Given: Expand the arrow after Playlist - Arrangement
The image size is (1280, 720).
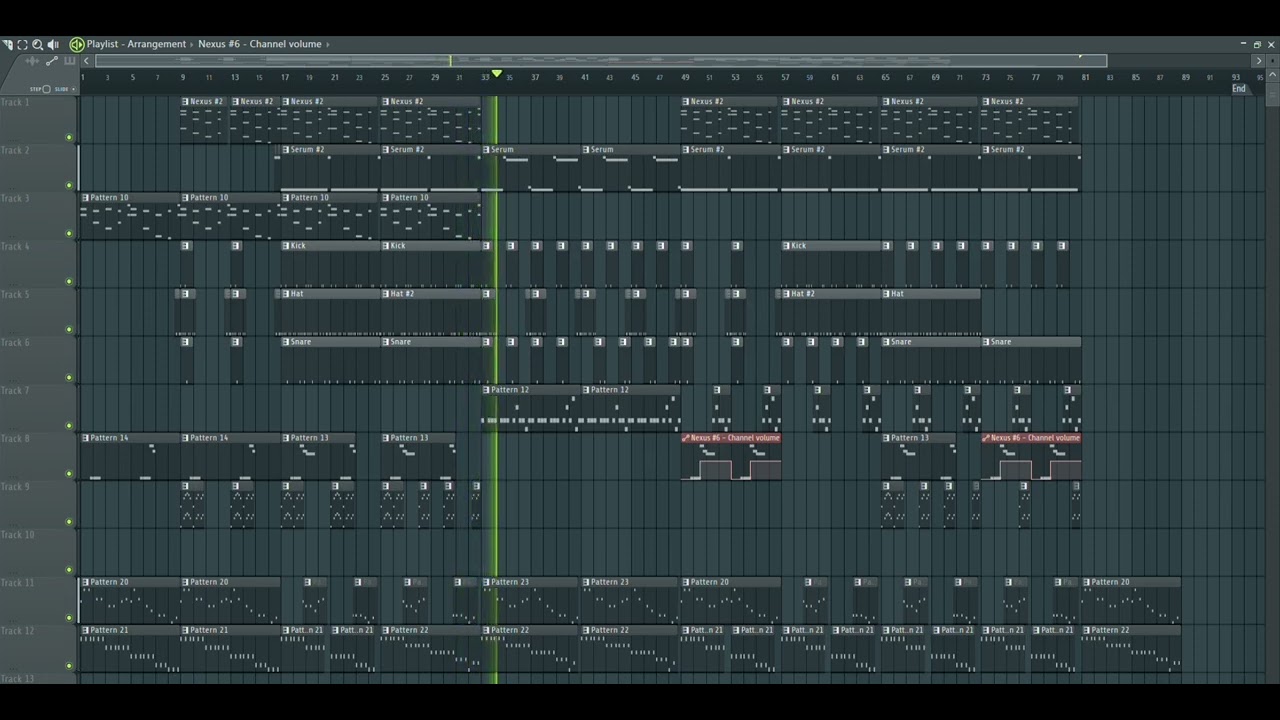Looking at the screenshot, I should click(x=192, y=44).
